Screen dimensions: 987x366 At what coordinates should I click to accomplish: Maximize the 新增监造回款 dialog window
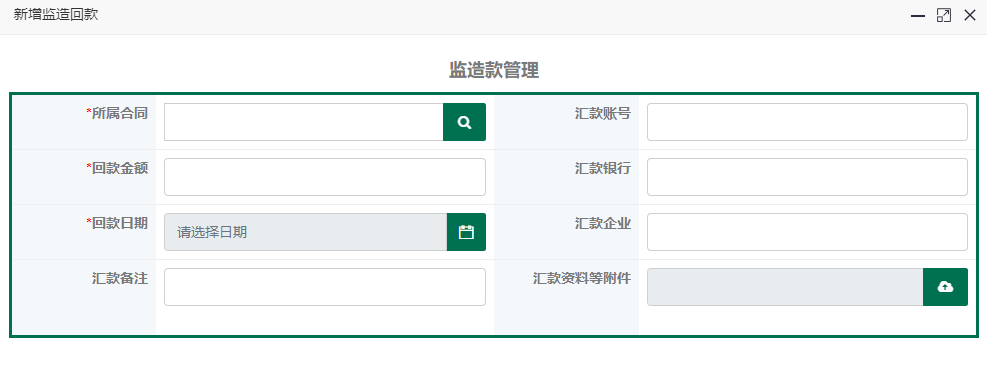(x=944, y=16)
